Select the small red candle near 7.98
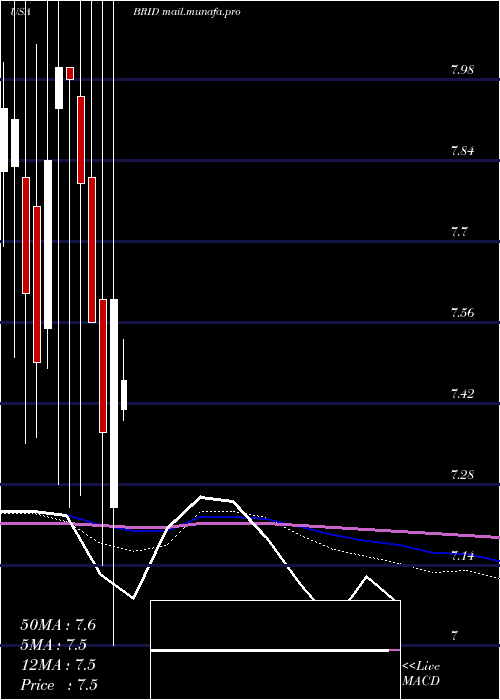Image resolution: width=500 pixels, height=700 pixels. click(x=70, y=73)
